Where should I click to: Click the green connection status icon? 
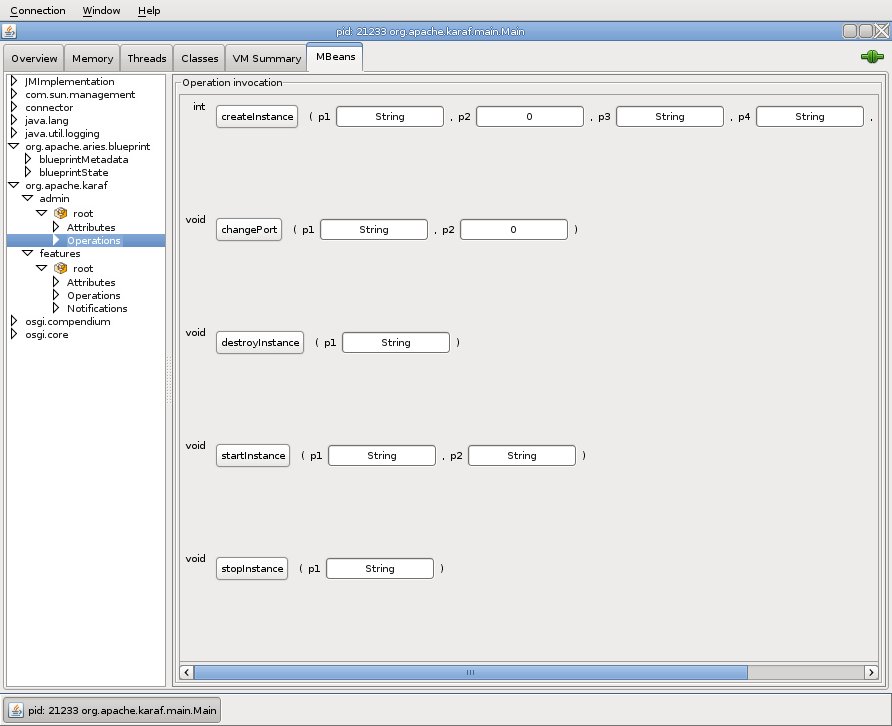pyautogui.click(x=871, y=57)
